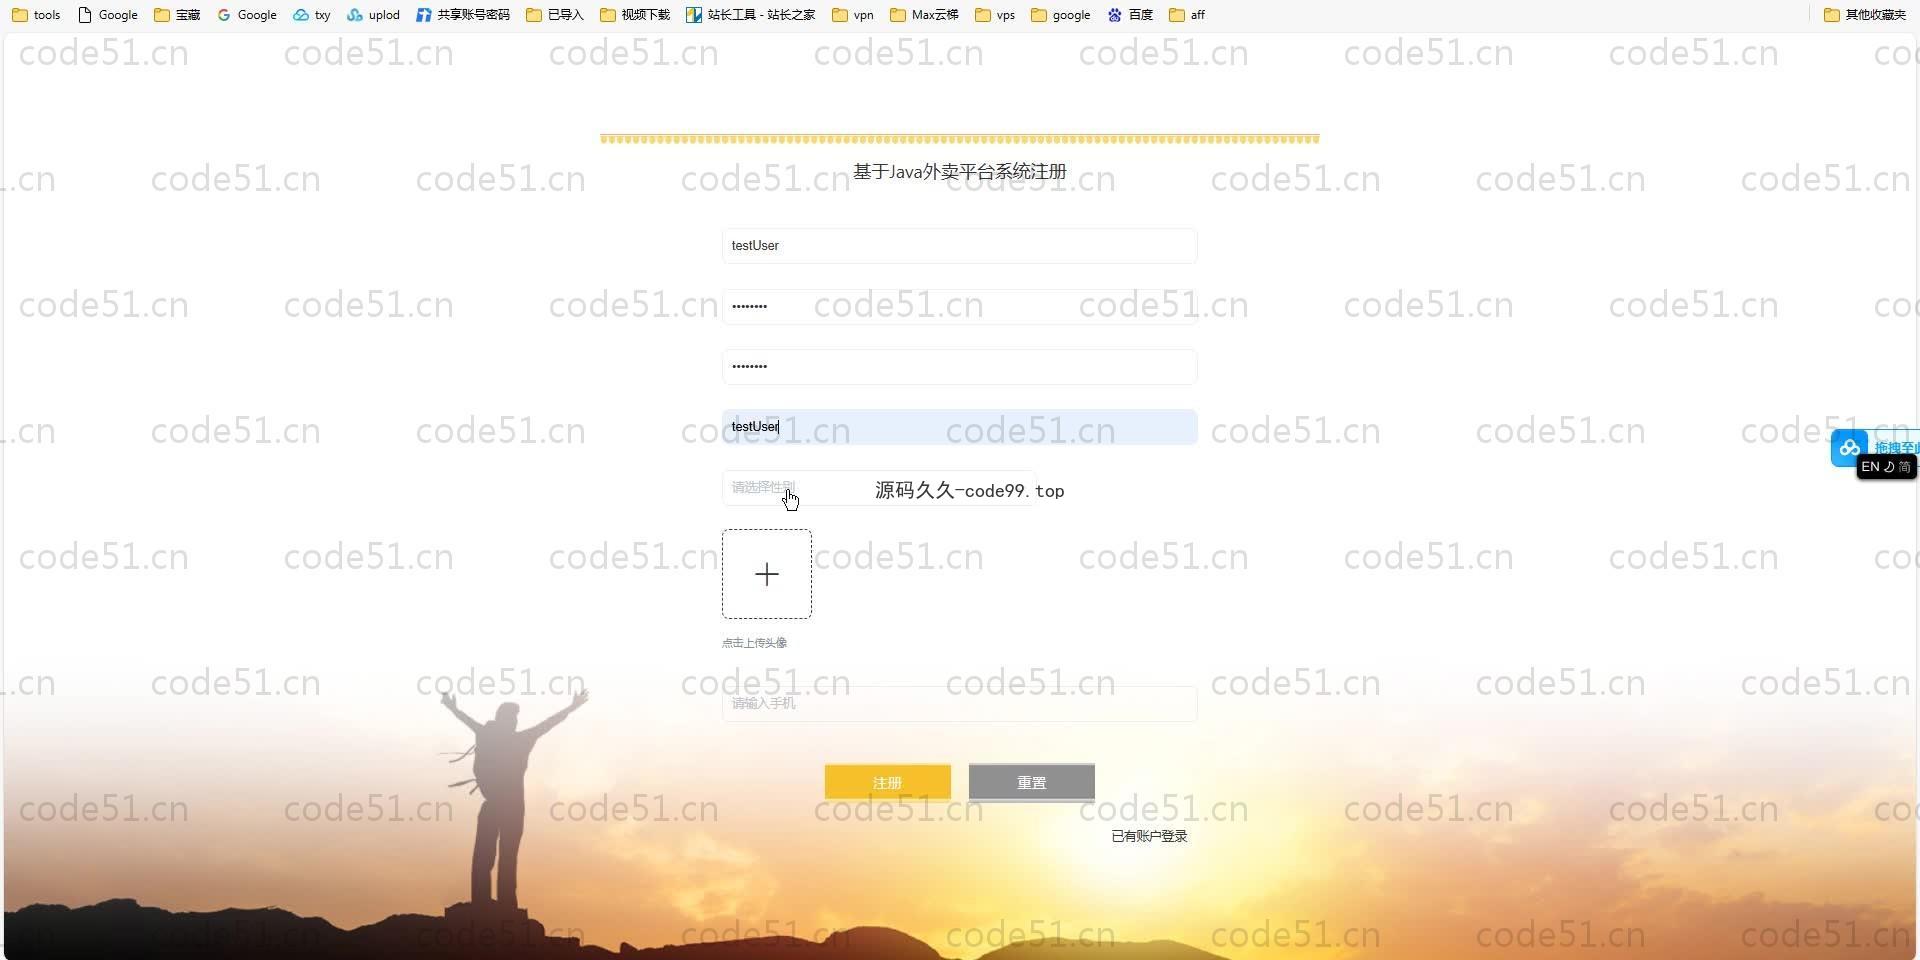Click the 注册 register button
The image size is (1920, 960).
[887, 782]
